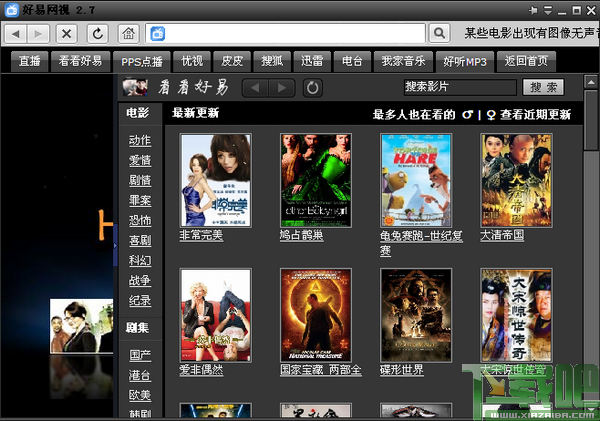Click the inner panel refresh circle icon
The width and height of the screenshot is (600, 421).
[313, 88]
